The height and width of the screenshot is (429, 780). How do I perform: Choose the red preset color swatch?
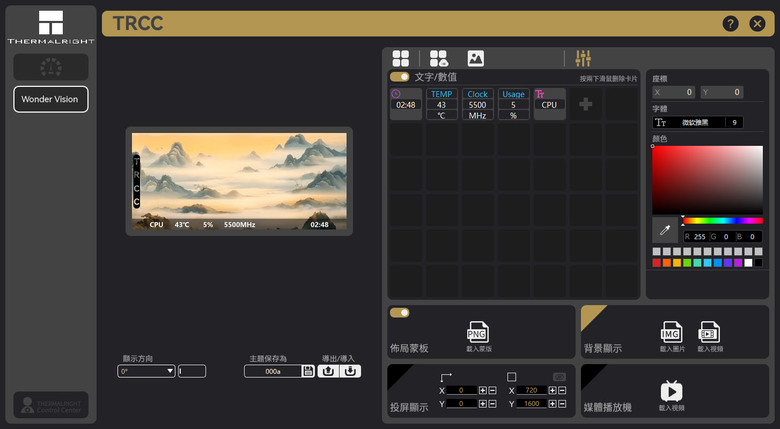coord(657,263)
